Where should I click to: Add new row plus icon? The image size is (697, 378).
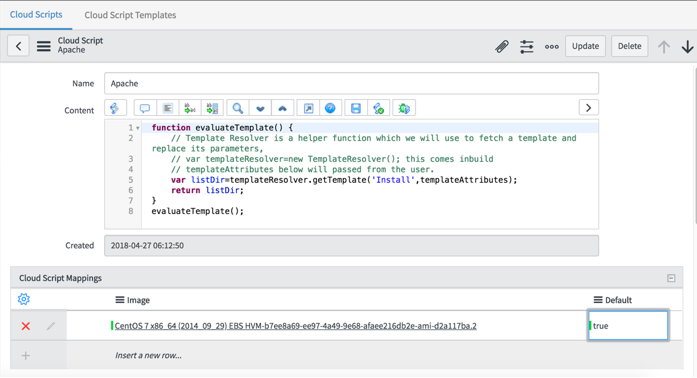pos(26,355)
